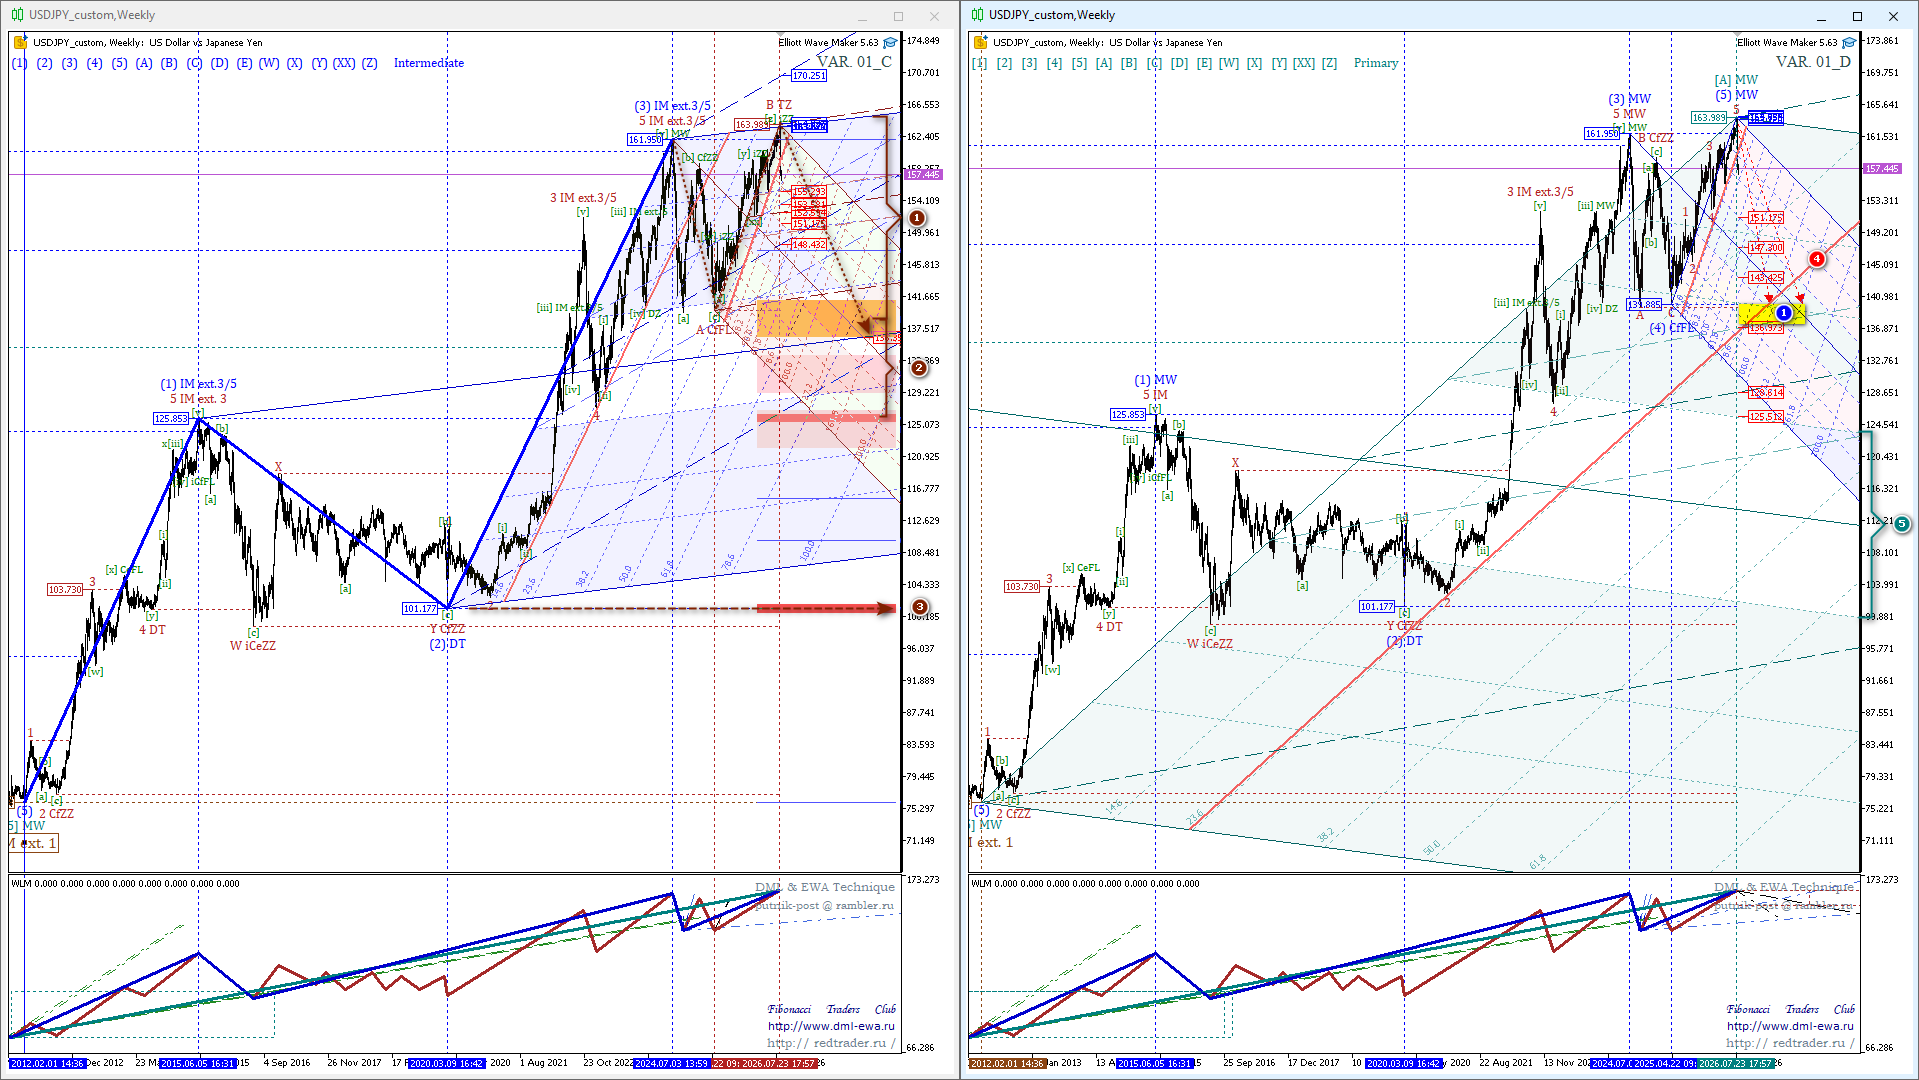Viewport: 1919px width, 1080px height.
Task: Select wave label [X] in right chart
Action: (x=1254, y=63)
